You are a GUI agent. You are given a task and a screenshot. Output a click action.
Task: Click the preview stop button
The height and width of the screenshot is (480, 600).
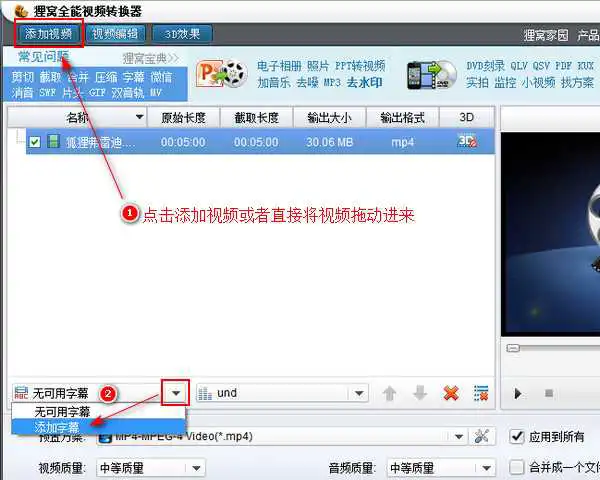pos(549,393)
